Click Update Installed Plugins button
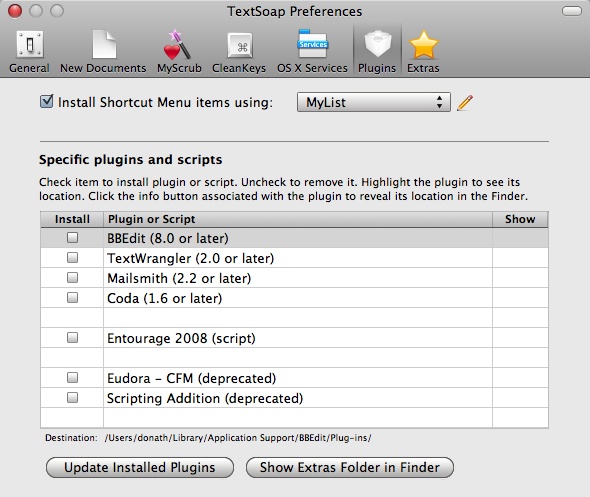Screen dimensions: 590x497 point(140,467)
